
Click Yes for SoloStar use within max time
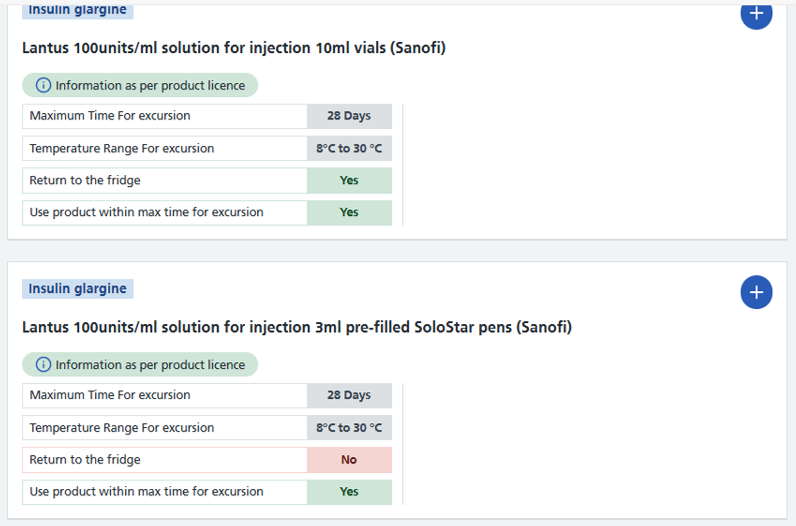point(349,491)
